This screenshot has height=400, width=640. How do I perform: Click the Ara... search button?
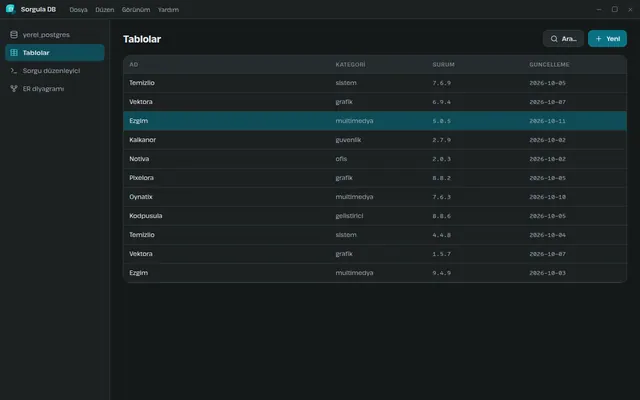point(563,39)
